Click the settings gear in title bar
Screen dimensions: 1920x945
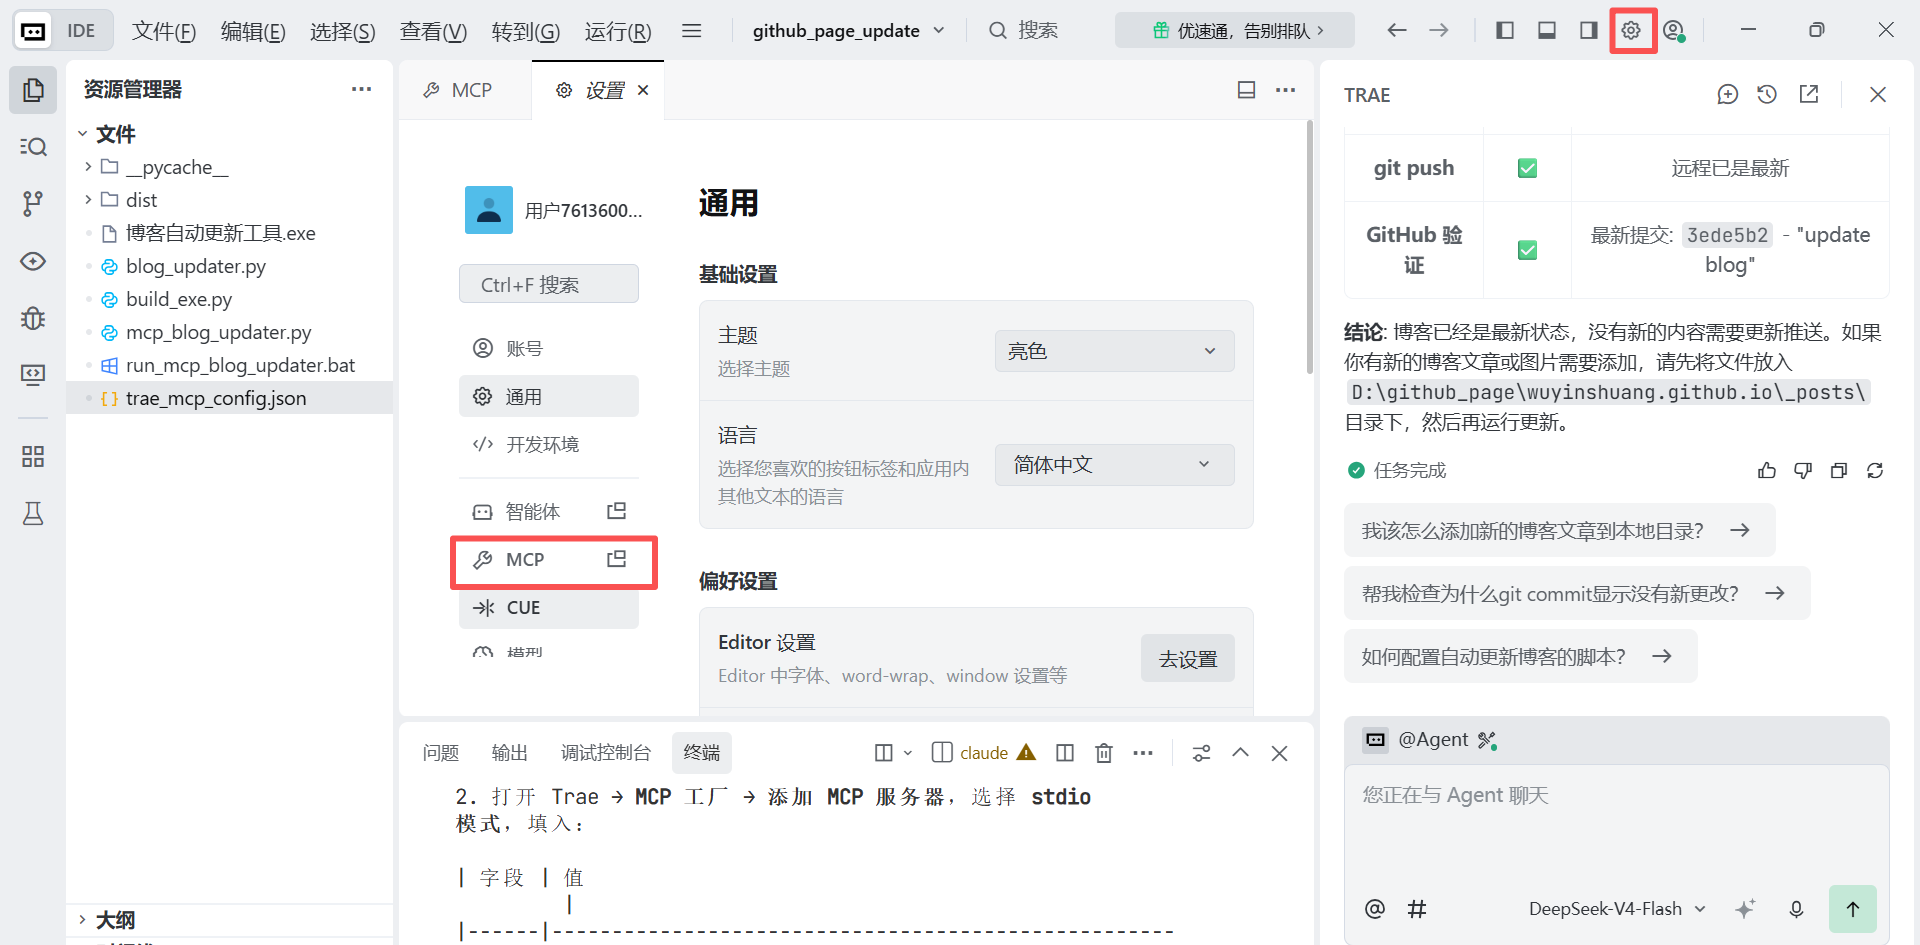tap(1631, 30)
